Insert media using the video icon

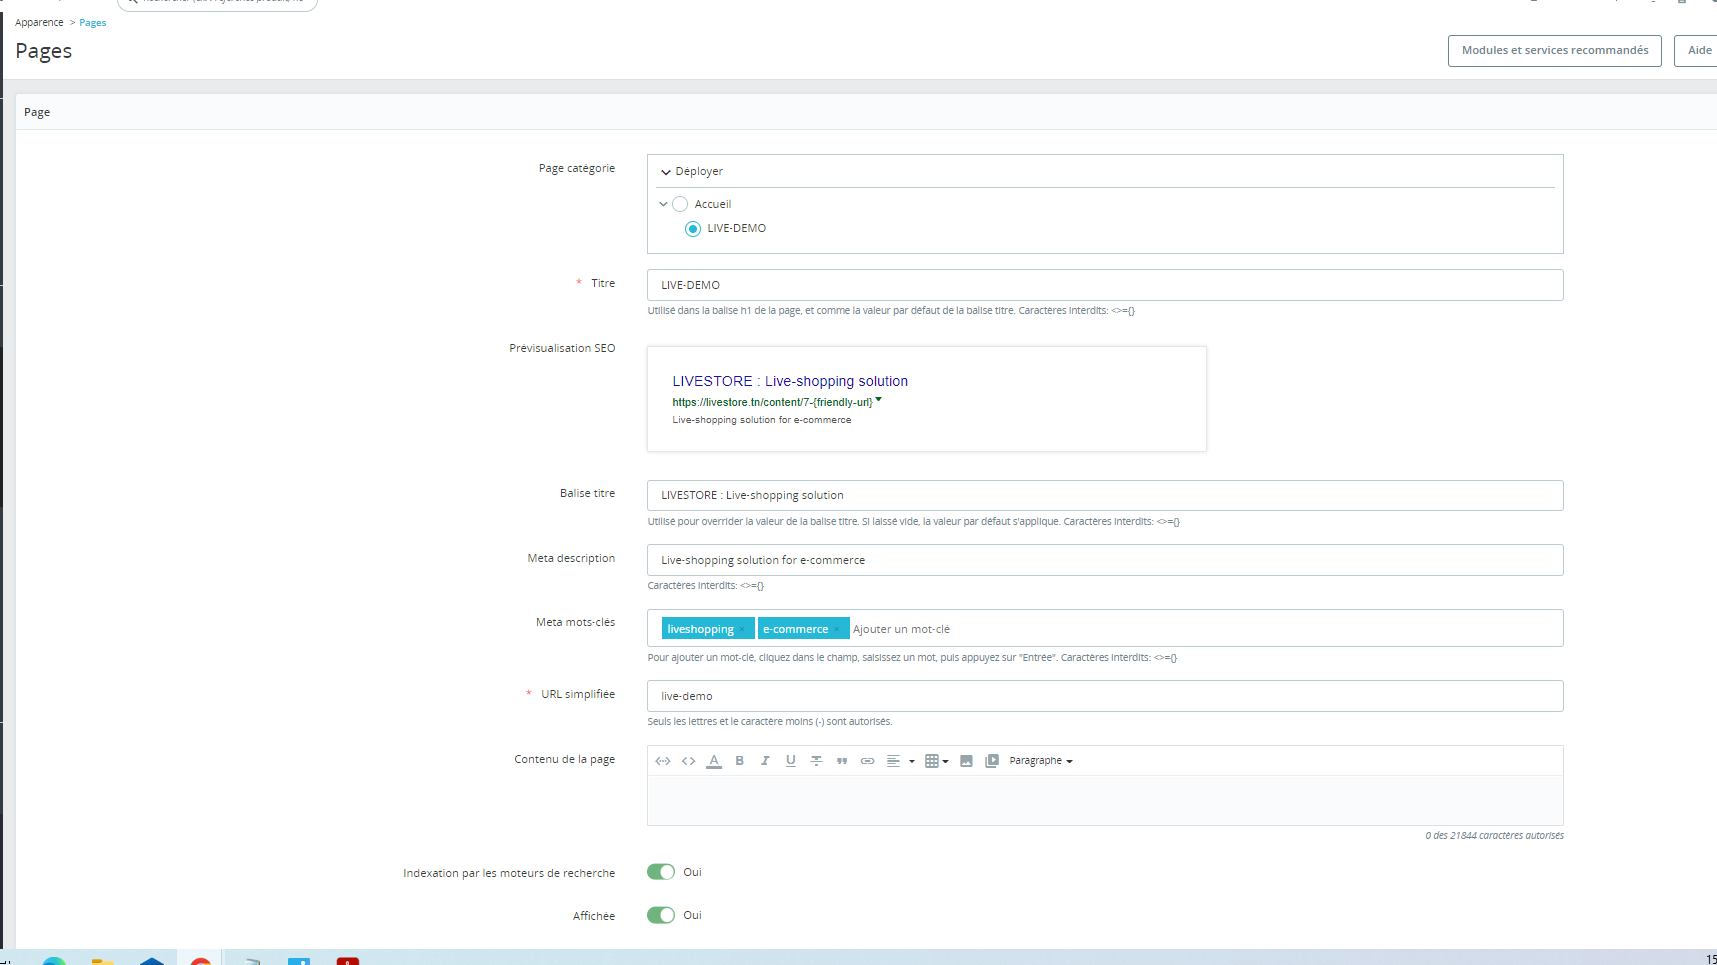992,761
